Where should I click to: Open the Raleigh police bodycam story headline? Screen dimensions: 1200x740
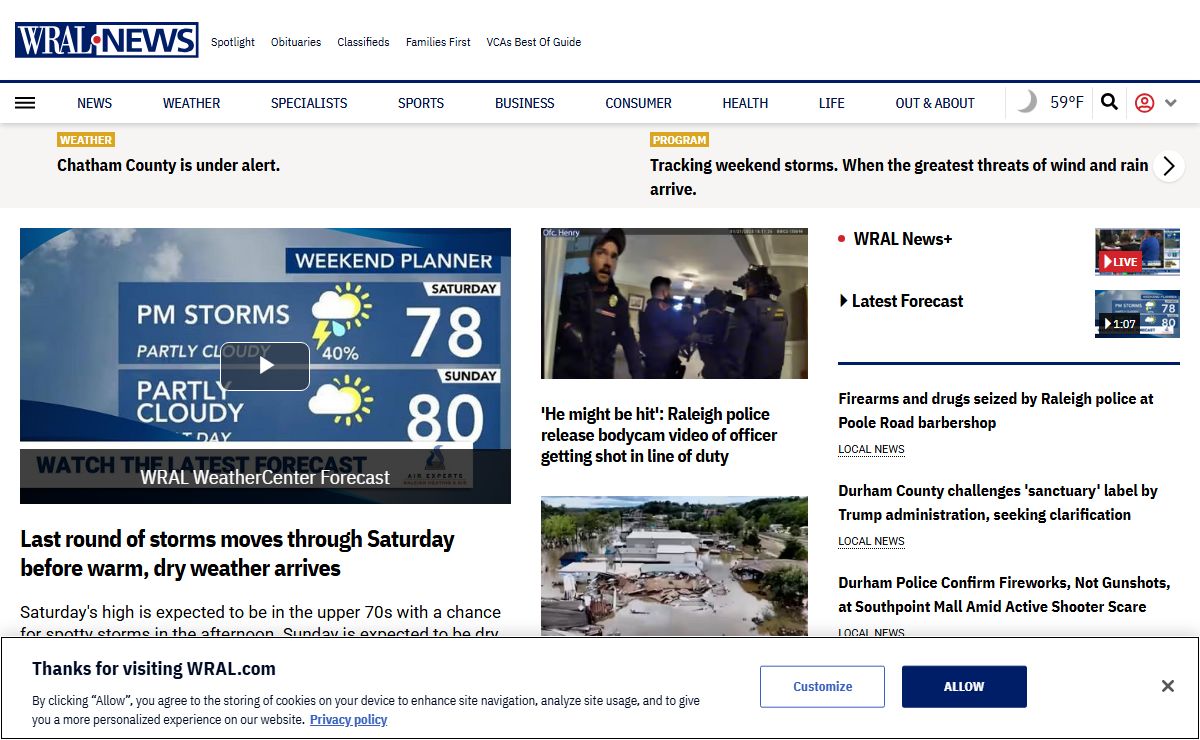coord(659,435)
